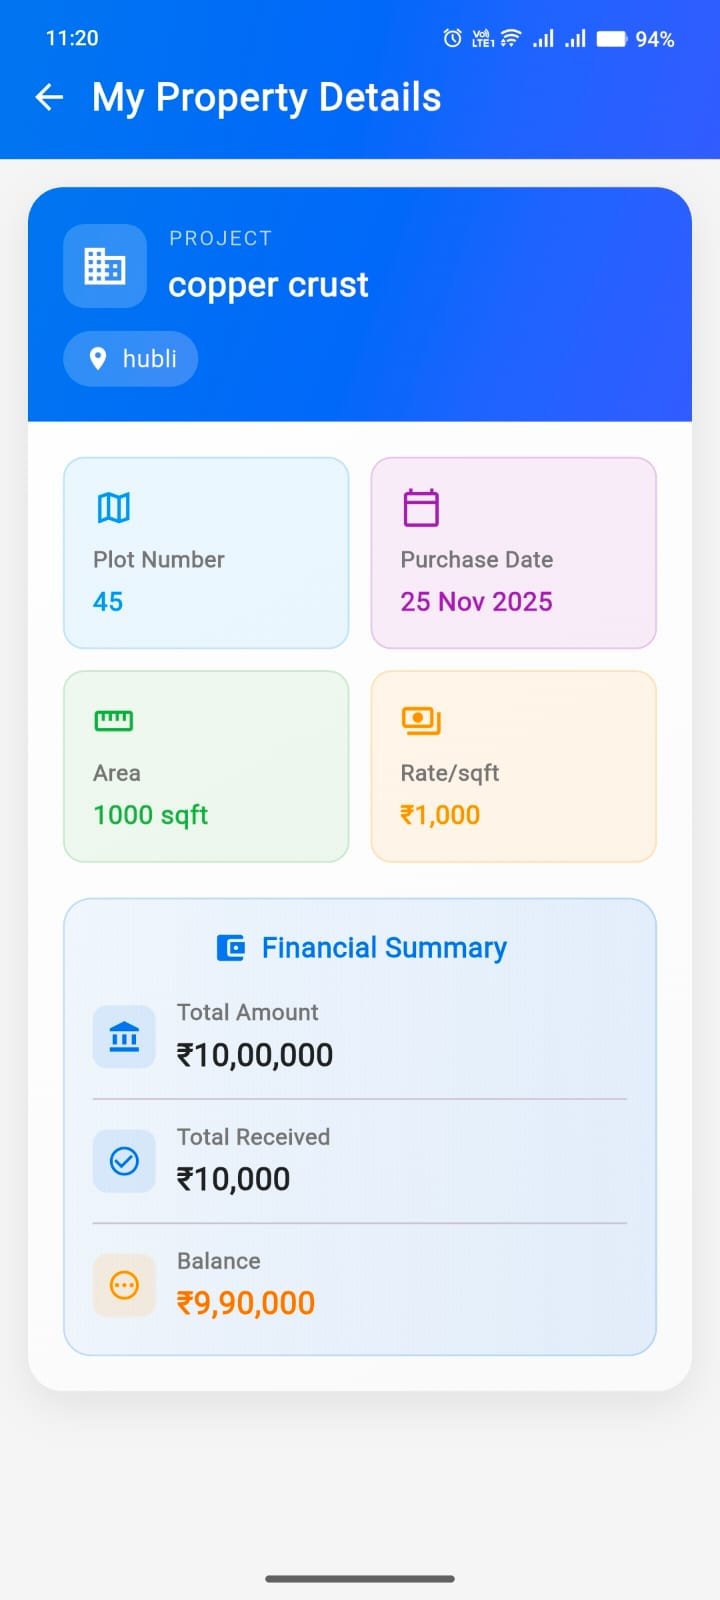The height and width of the screenshot is (1600, 720).
Task: Tap the back arrow icon
Action: pos(49,97)
